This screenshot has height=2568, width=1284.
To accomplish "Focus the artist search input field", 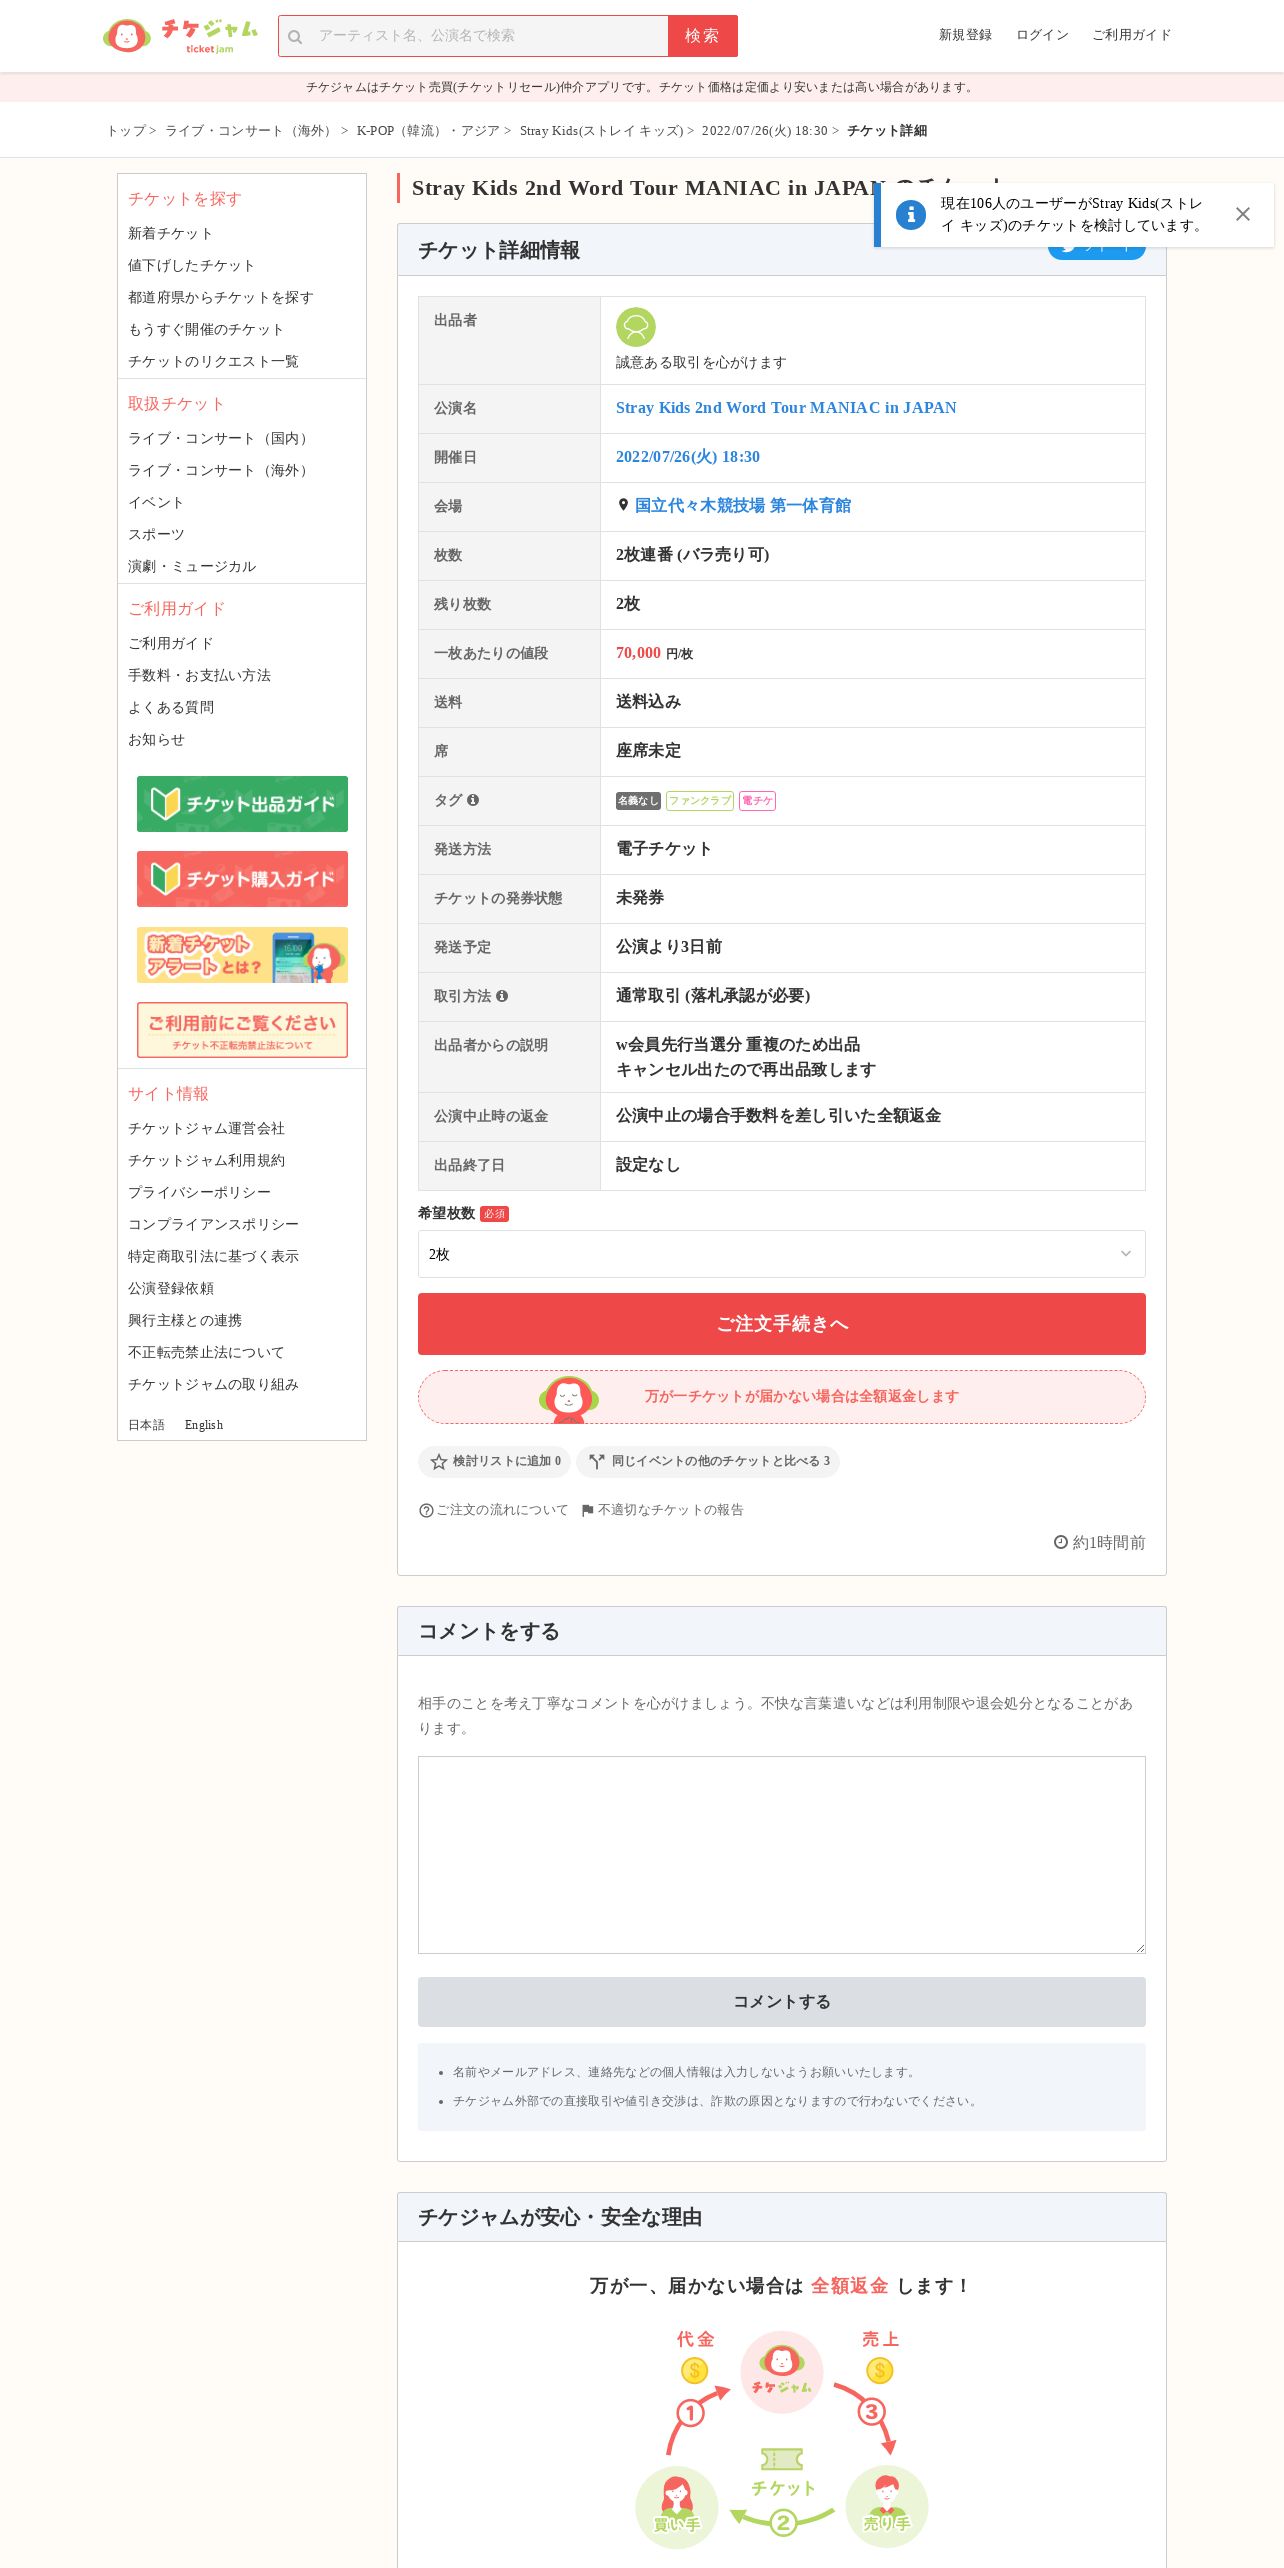I will coord(473,36).
